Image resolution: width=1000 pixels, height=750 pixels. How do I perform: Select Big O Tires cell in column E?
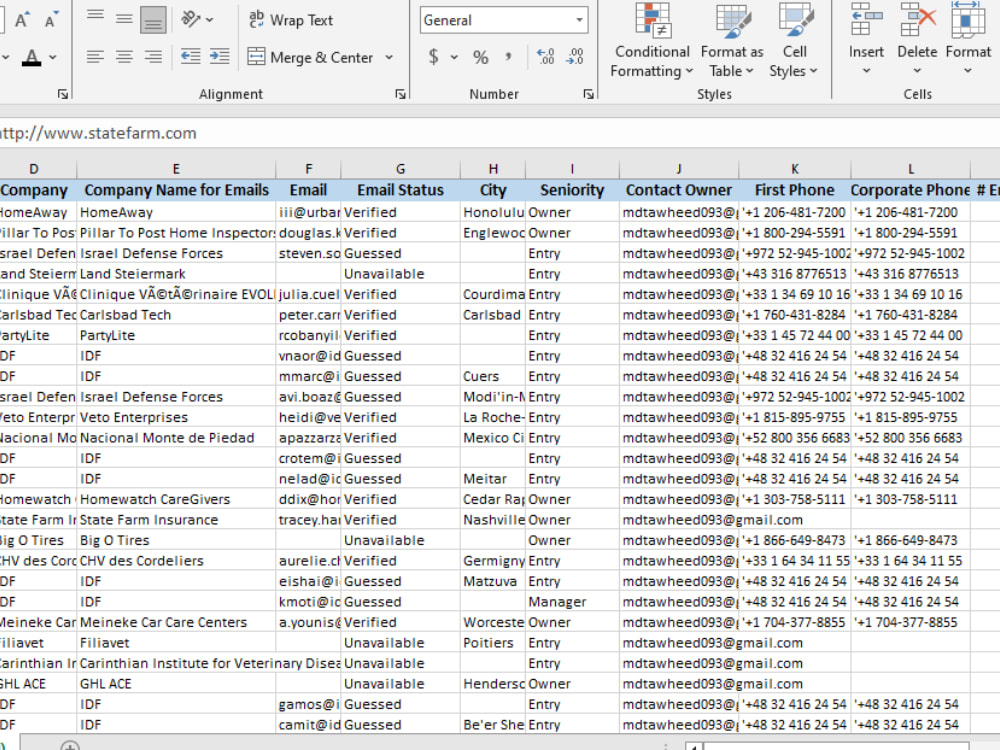click(176, 540)
